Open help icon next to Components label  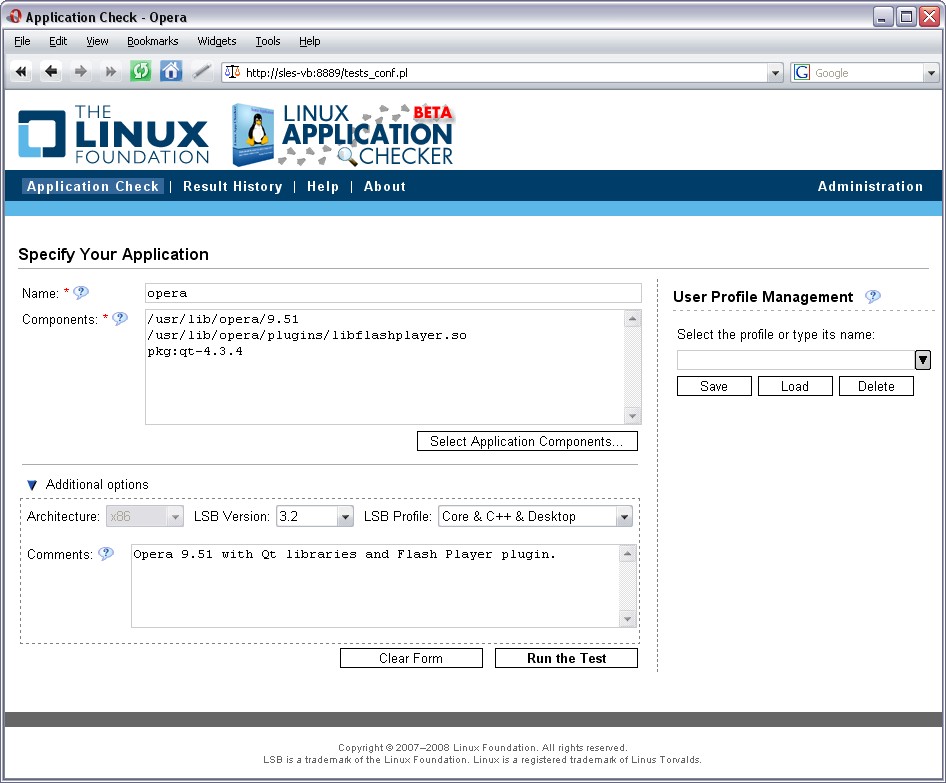(x=120, y=319)
